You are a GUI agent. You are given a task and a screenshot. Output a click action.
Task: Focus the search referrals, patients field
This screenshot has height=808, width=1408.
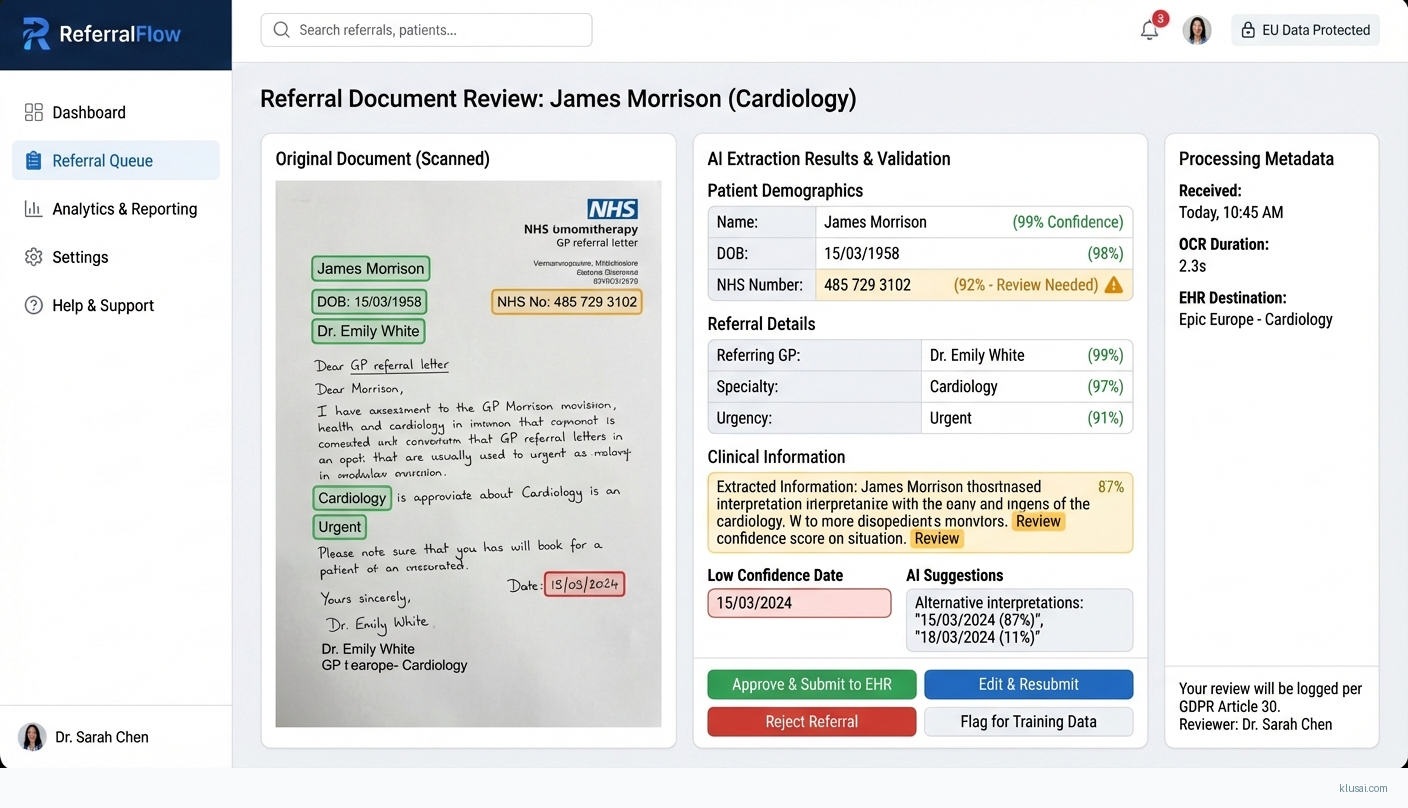click(x=440, y=30)
